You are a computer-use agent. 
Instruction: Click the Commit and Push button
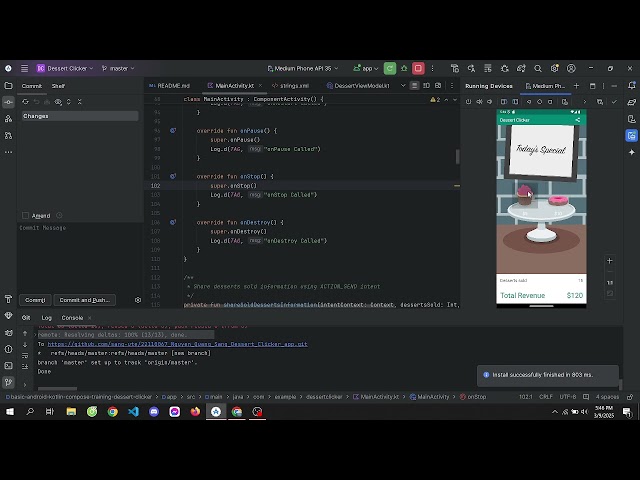pos(84,300)
